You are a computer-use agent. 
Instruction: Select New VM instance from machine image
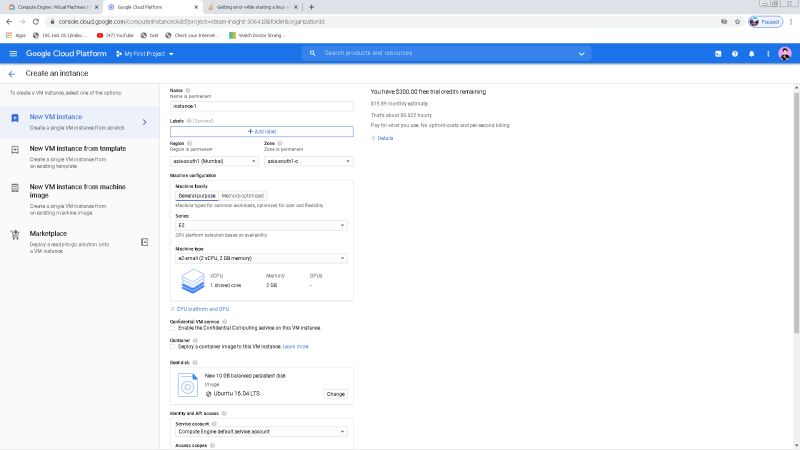click(x=79, y=199)
